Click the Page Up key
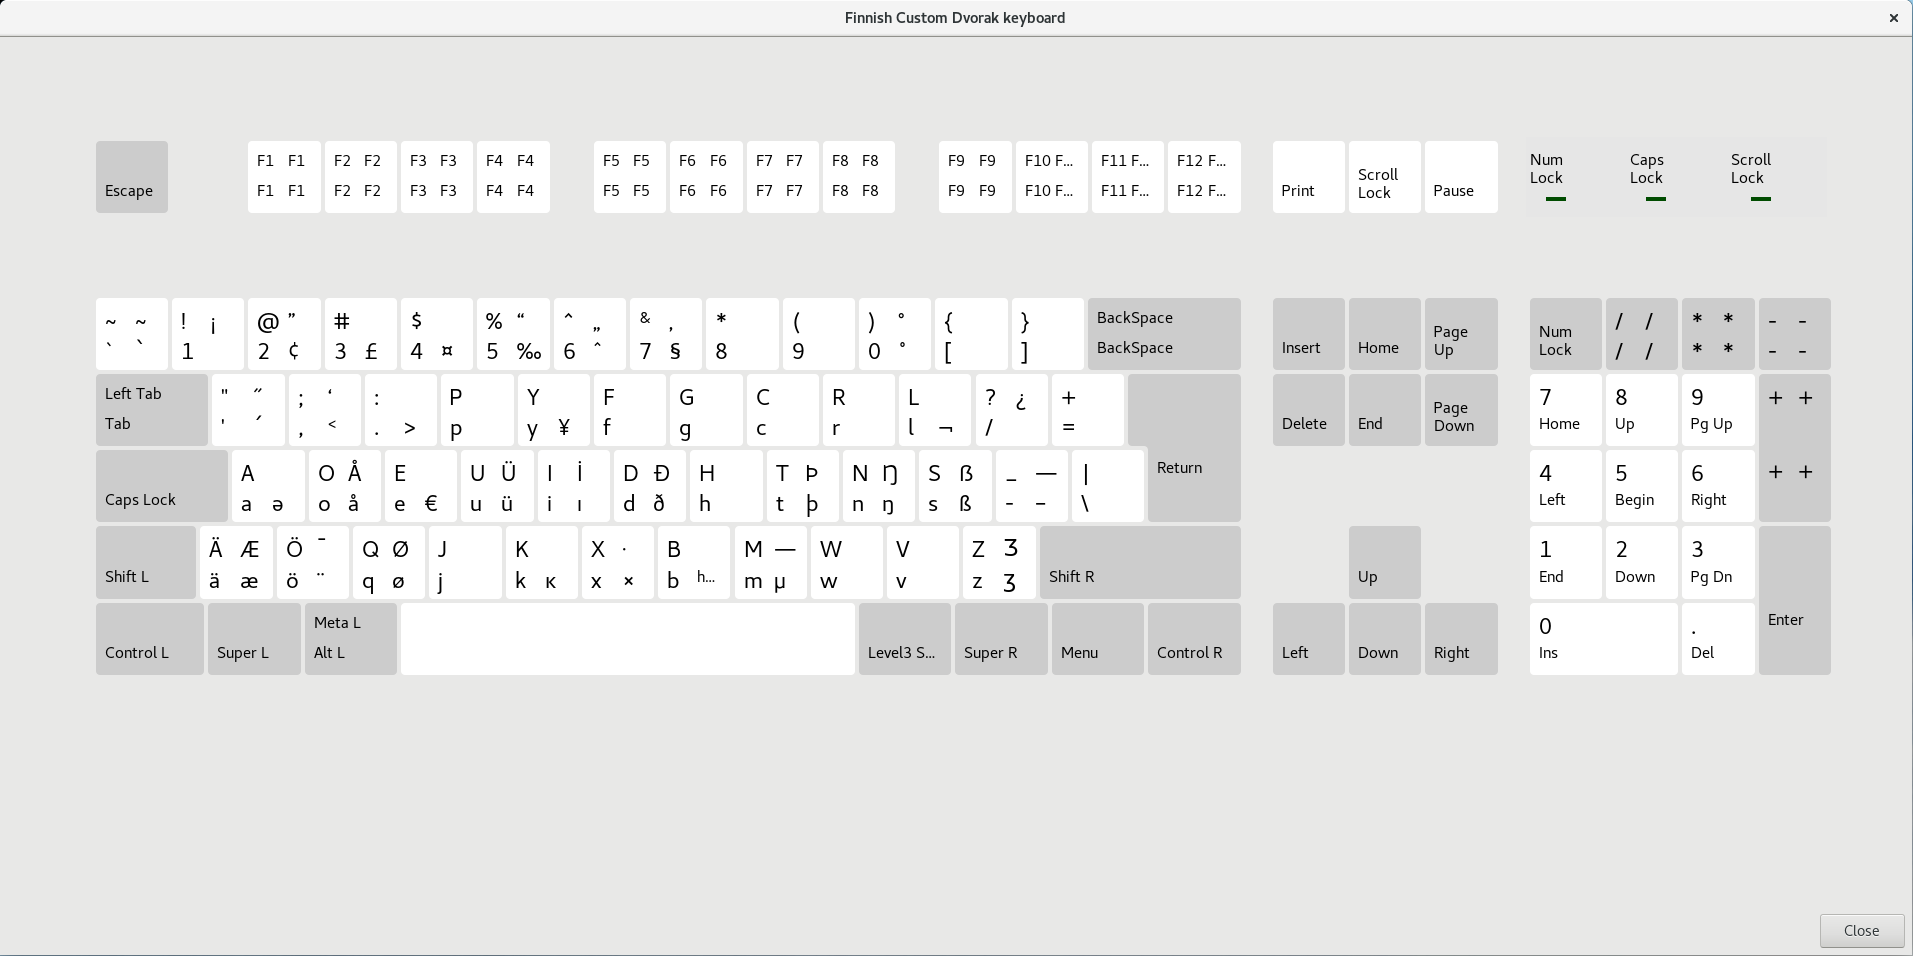This screenshot has width=1913, height=956. click(1461, 334)
